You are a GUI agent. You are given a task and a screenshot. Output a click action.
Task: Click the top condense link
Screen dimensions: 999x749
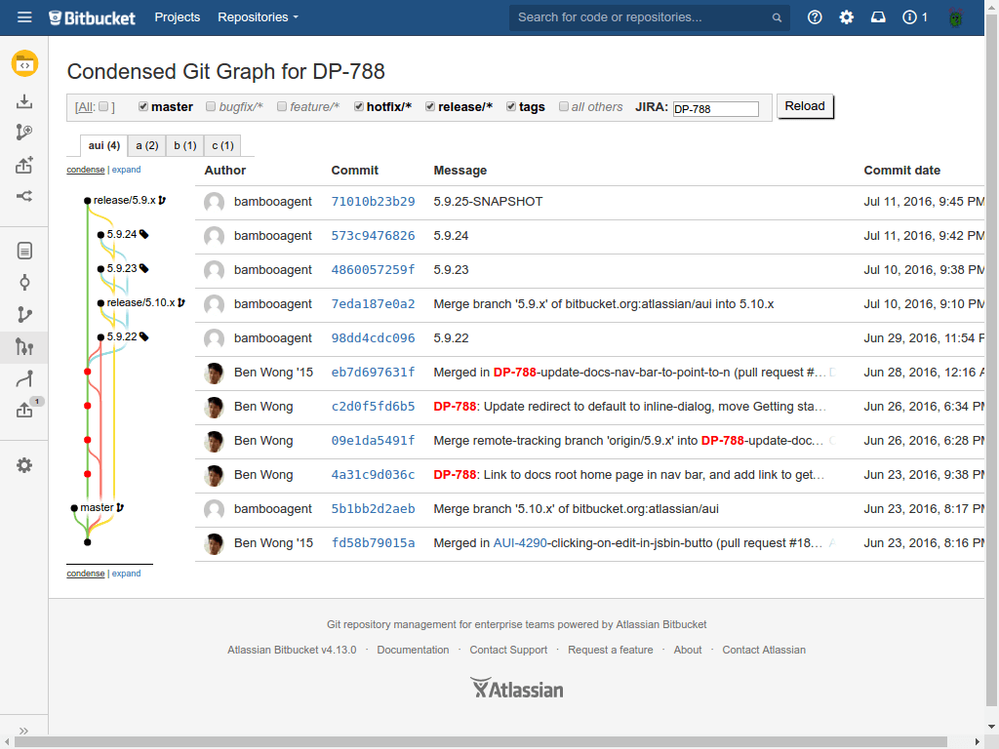[x=85, y=169]
